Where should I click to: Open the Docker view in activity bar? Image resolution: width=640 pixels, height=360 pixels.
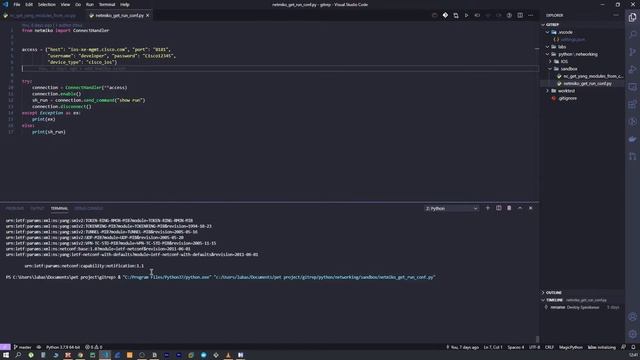click(632, 139)
